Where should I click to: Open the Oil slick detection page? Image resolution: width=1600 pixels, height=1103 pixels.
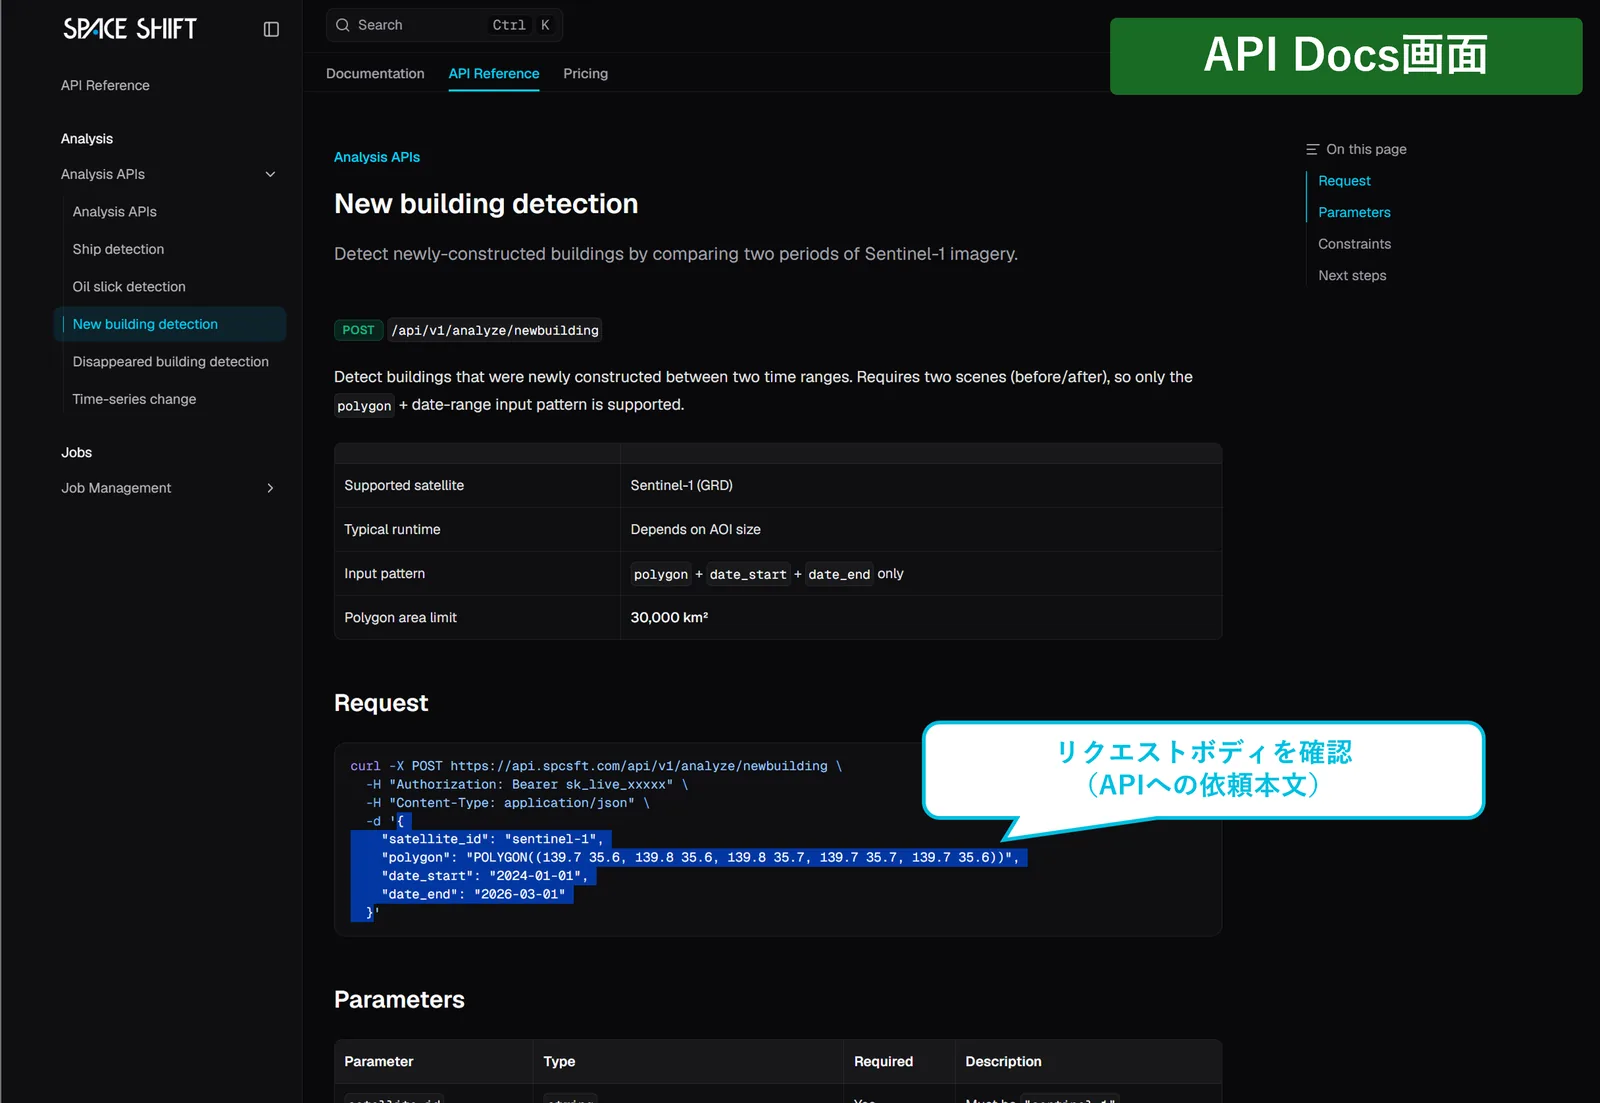click(129, 287)
